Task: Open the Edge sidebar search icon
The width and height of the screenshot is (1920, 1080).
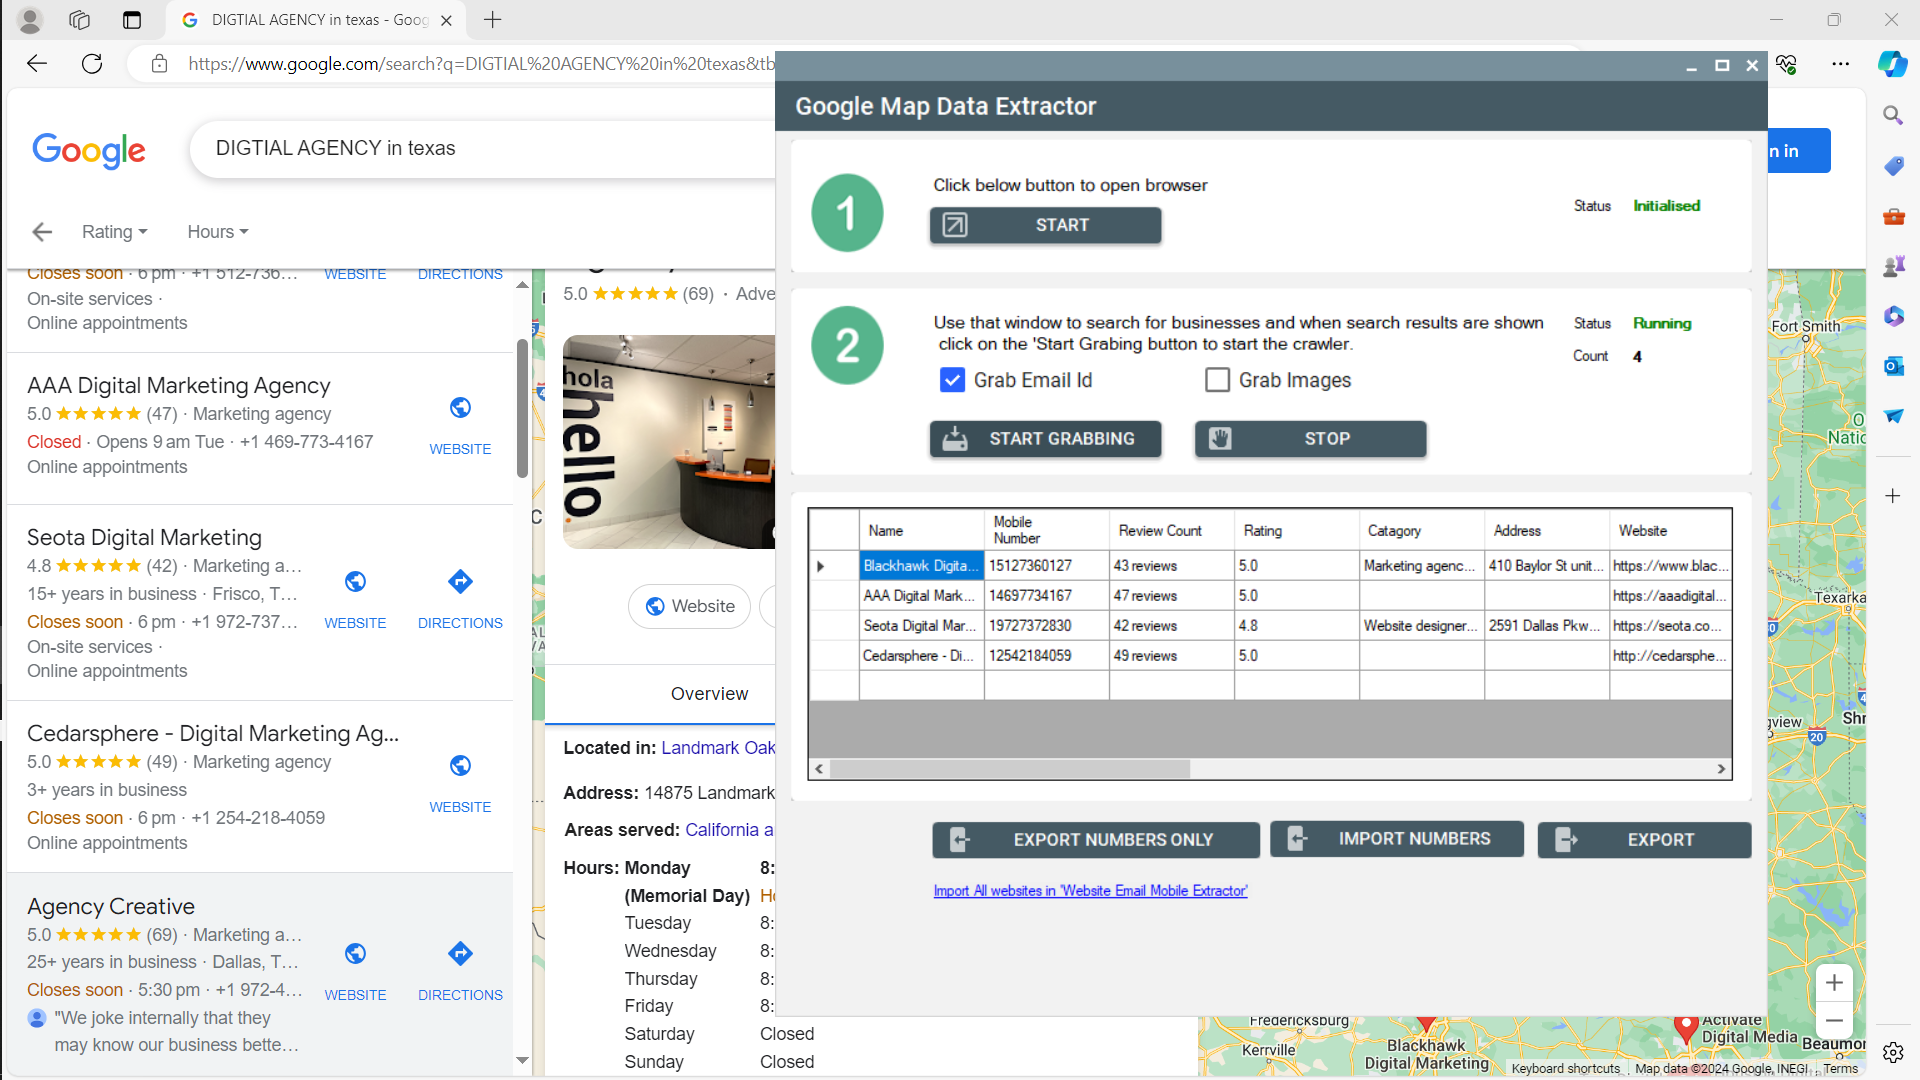Action: tap(1893, 116)
